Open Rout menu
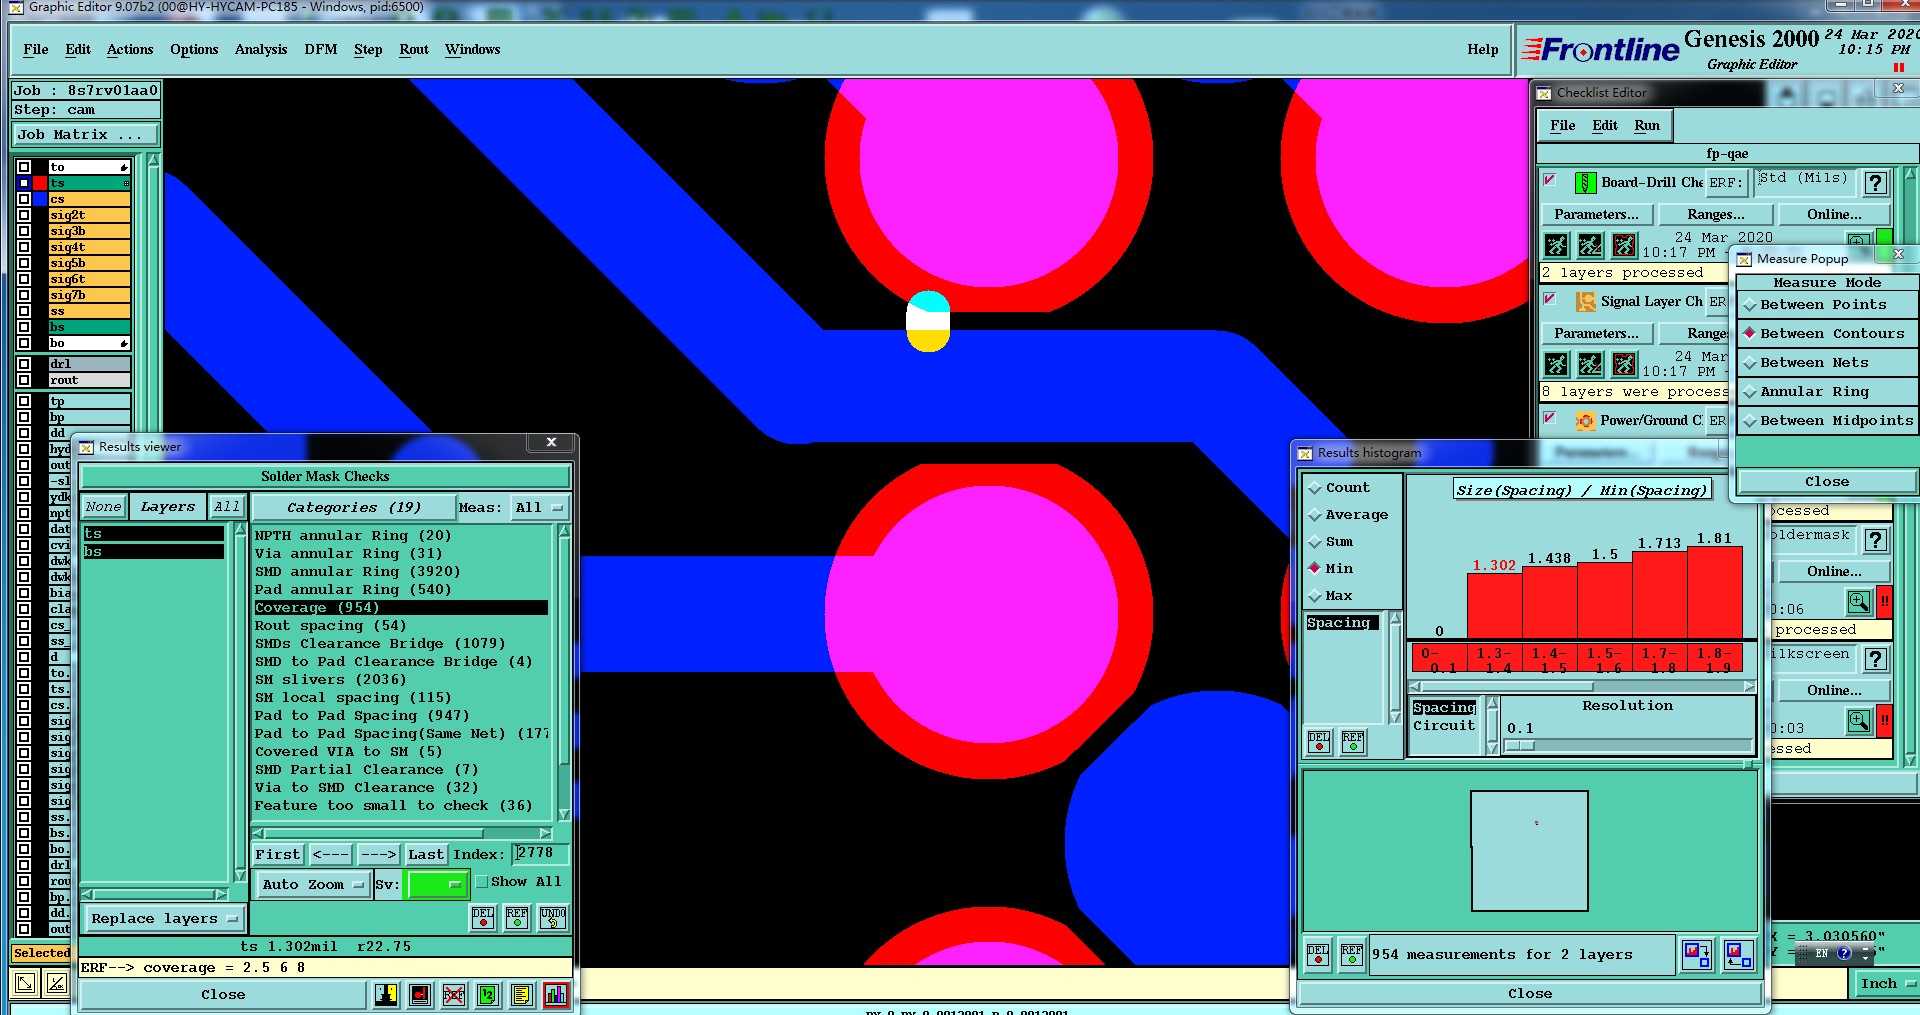Image resolution: width=1920 pixels, height=1015 pixels. pyautogui.click(x=413, y=49)
